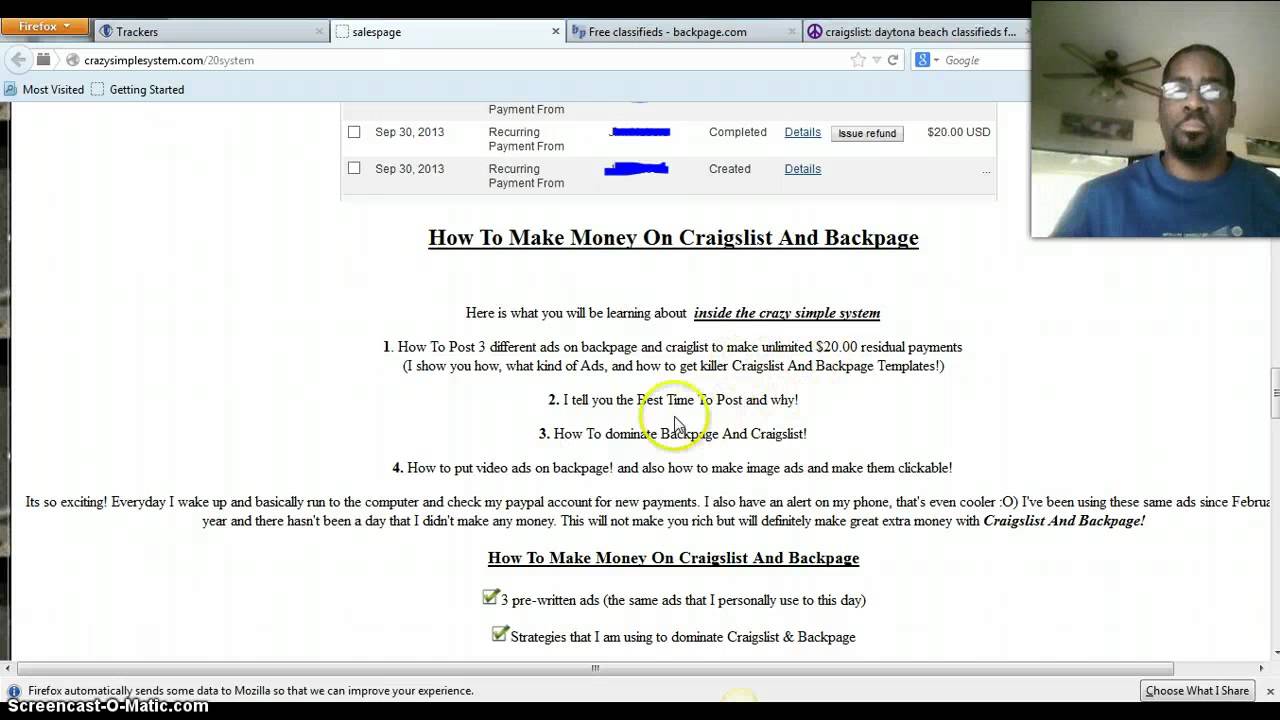Tick the checkbox on the Completed payment row
Viewport: 1280px width, 720px height.
point(354,131)
